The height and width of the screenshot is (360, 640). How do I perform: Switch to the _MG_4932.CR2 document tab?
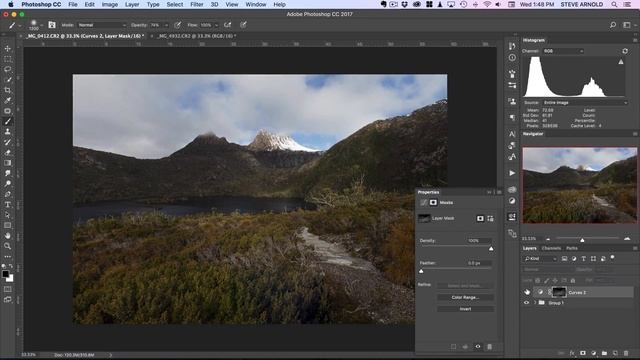click(x=196, y=36)
